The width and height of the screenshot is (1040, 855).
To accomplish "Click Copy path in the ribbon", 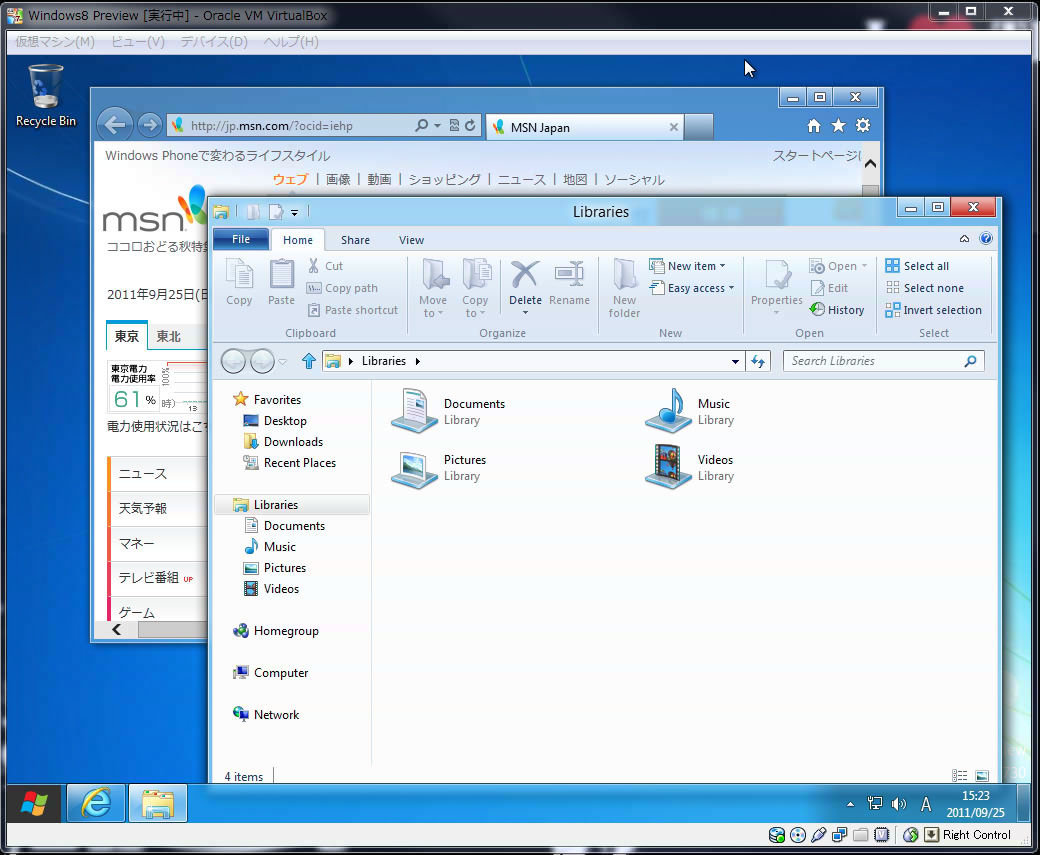I will click(342, 288).
